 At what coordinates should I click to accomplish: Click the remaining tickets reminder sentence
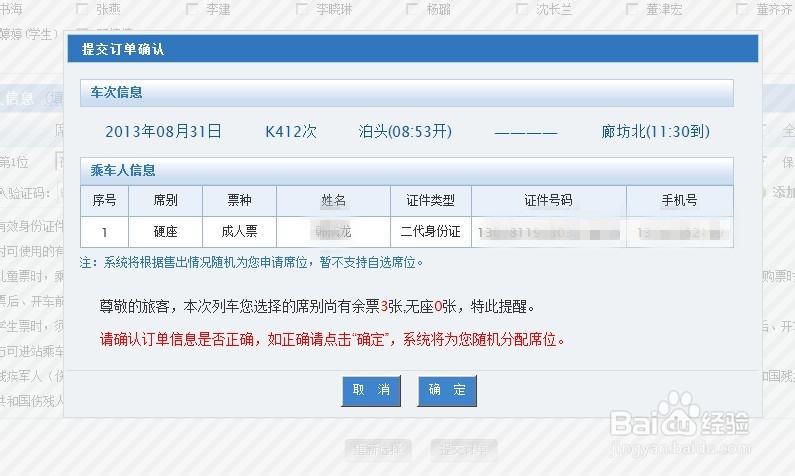click(x=317, y=306)
